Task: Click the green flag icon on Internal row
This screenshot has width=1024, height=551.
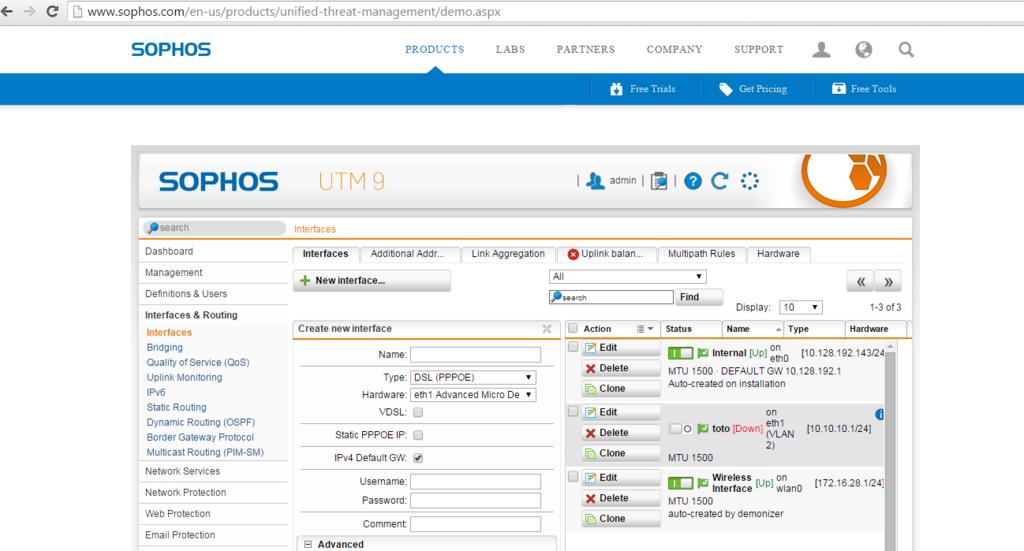Action: click(x=703, y=353)
